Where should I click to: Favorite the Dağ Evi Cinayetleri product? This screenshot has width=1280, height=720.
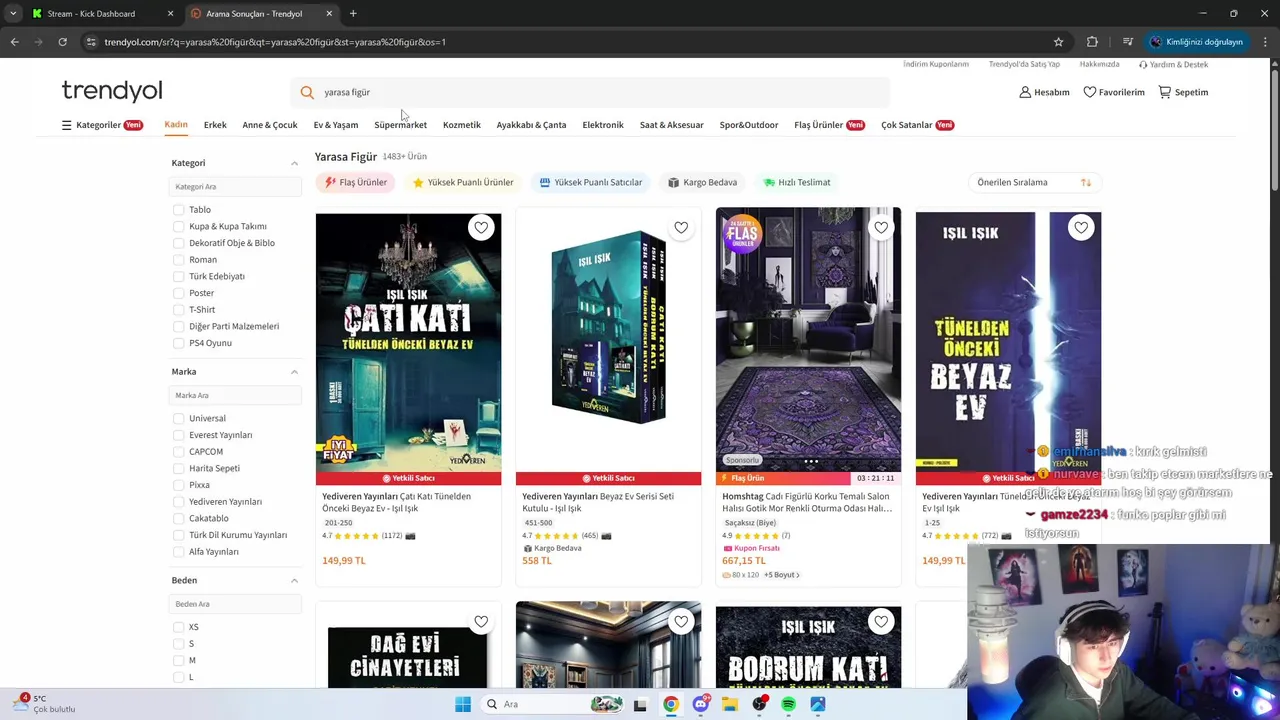click(481, 622)
